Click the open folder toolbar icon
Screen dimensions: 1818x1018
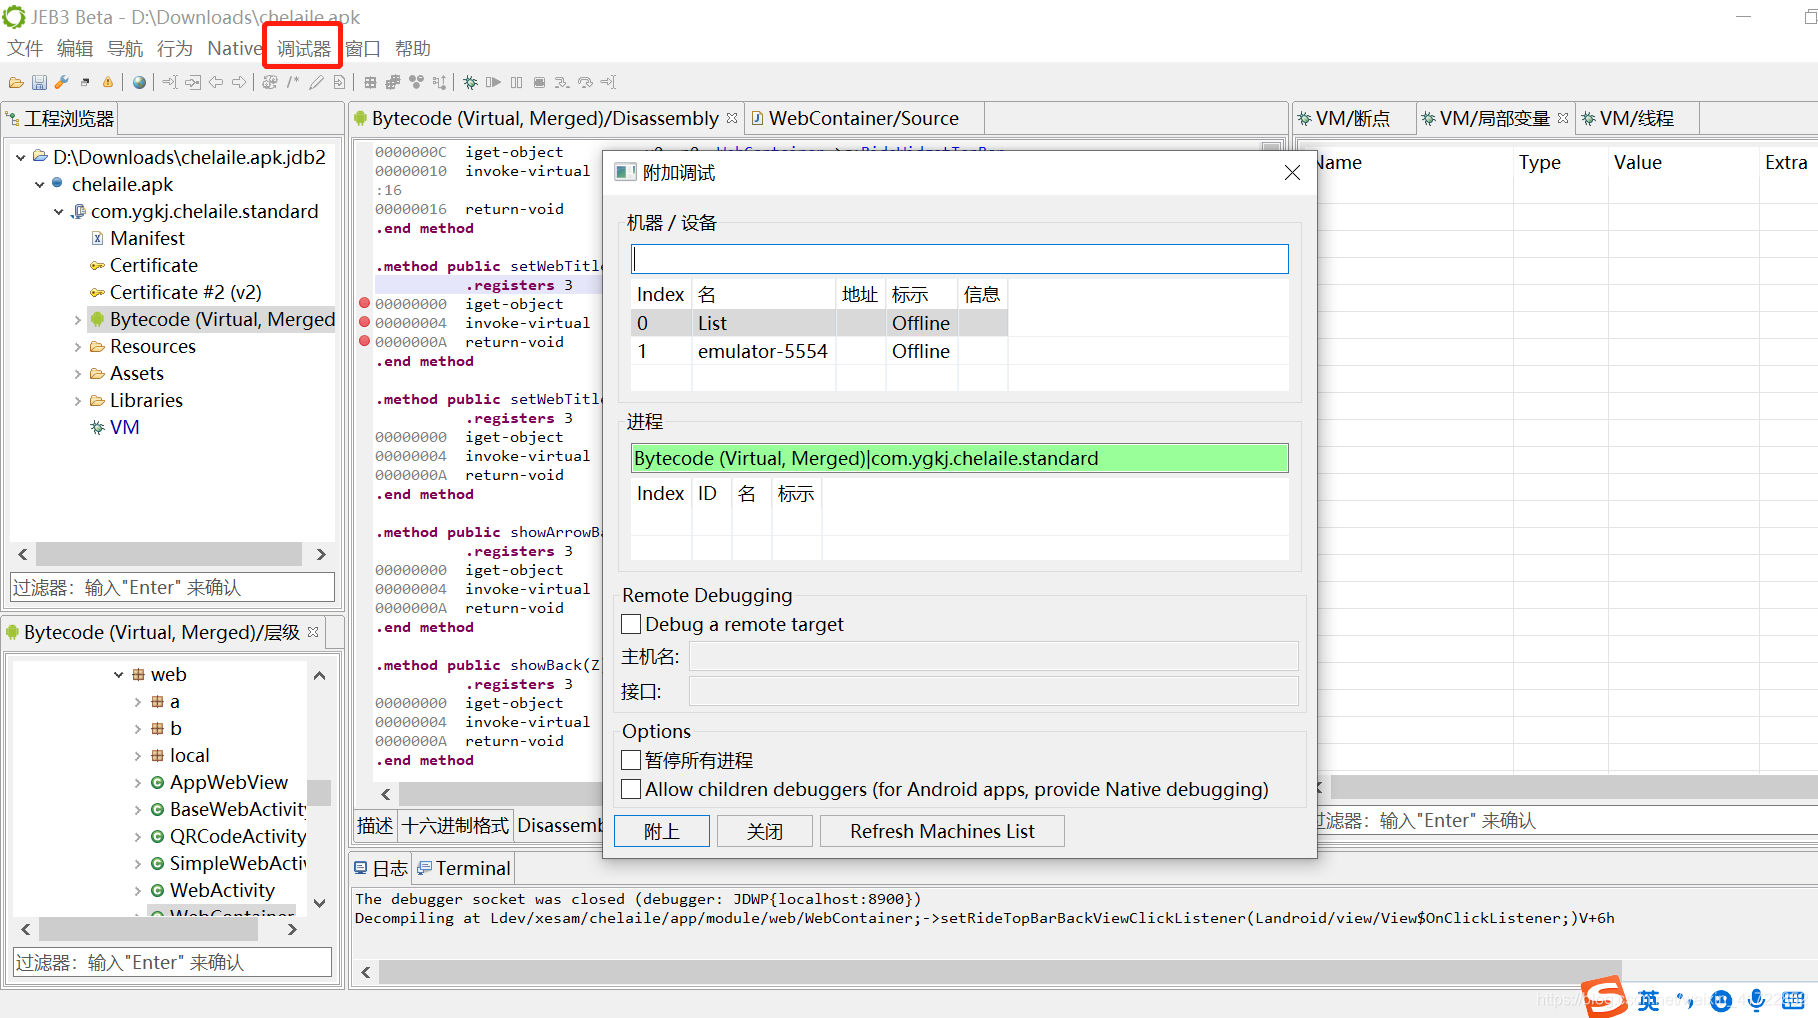(16, 82)
